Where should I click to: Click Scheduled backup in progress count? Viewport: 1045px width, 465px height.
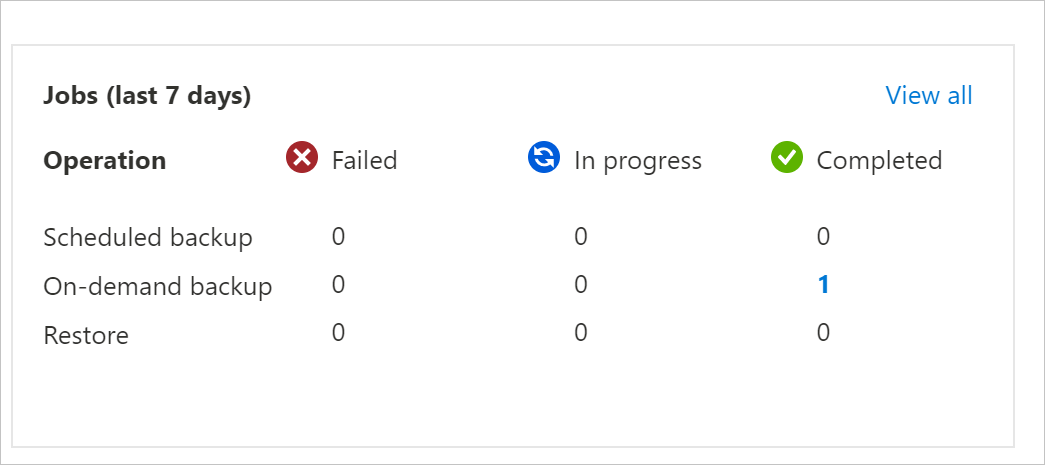click(581, 237)
